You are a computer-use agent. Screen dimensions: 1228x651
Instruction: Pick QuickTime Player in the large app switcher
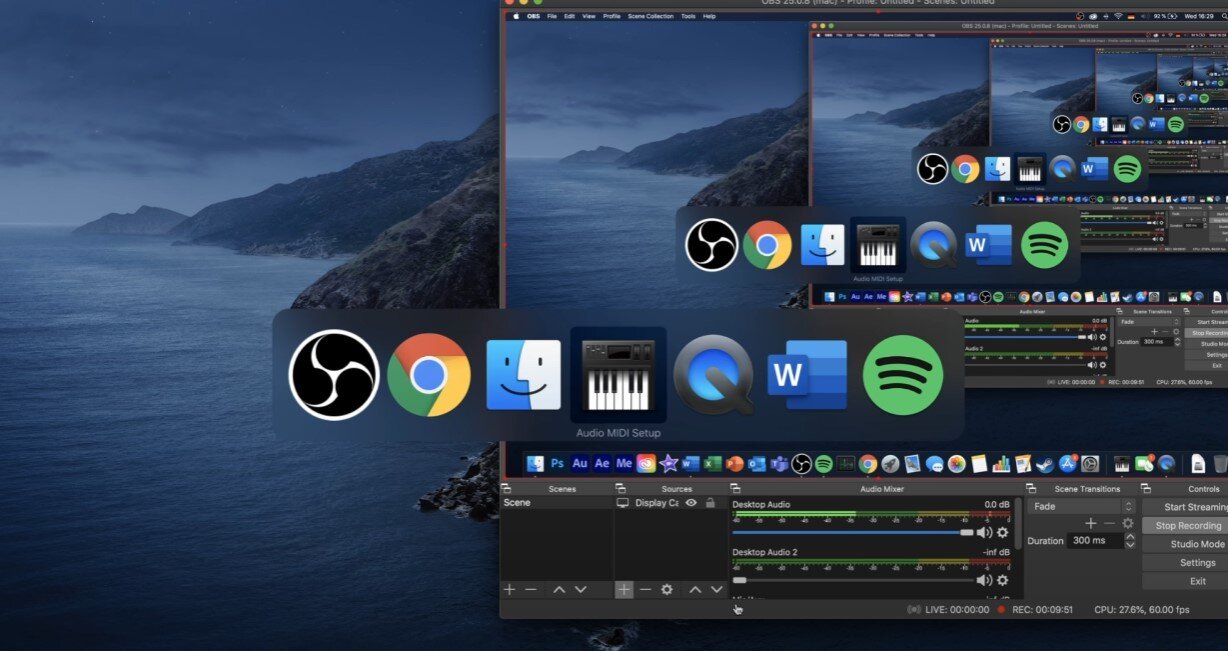click(x=713, y=375)
